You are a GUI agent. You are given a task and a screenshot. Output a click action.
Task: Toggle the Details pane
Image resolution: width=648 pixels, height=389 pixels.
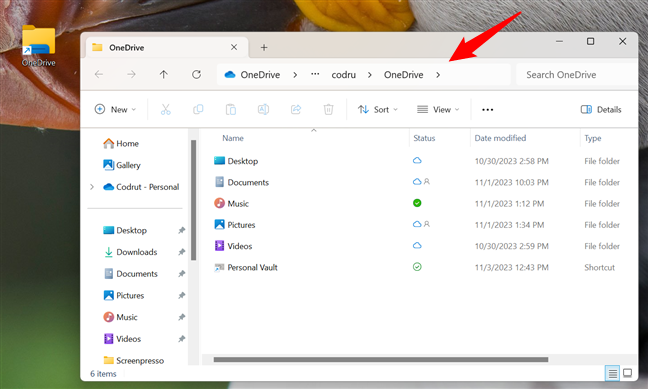601,110
